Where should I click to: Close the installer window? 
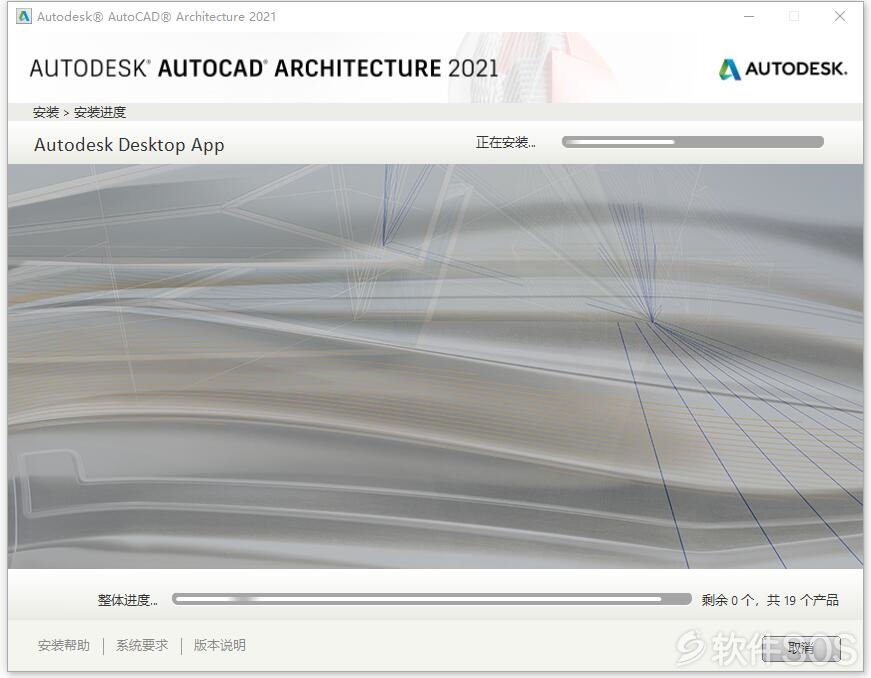[x=840, y=17]
